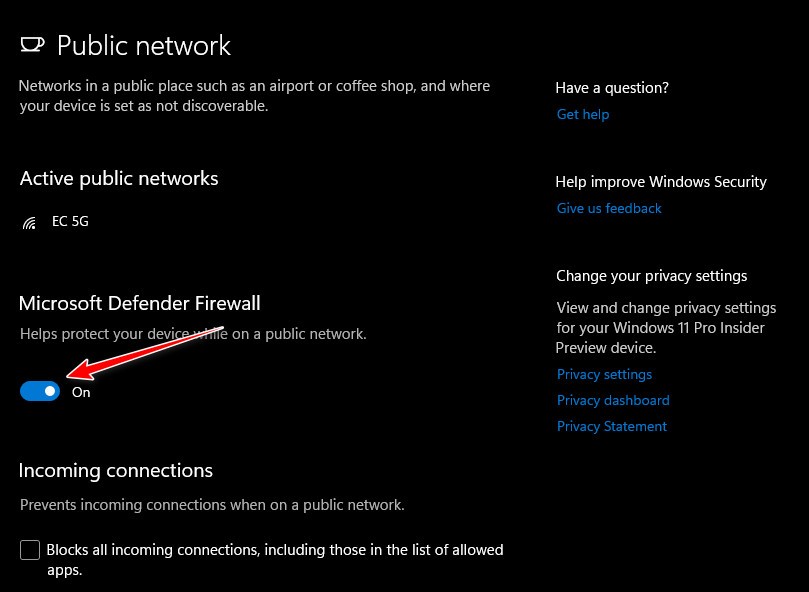This screenshot has width=809, height=592.
Task: Click the Microsoft Defender Firewall heading
Action: point(139,303)
